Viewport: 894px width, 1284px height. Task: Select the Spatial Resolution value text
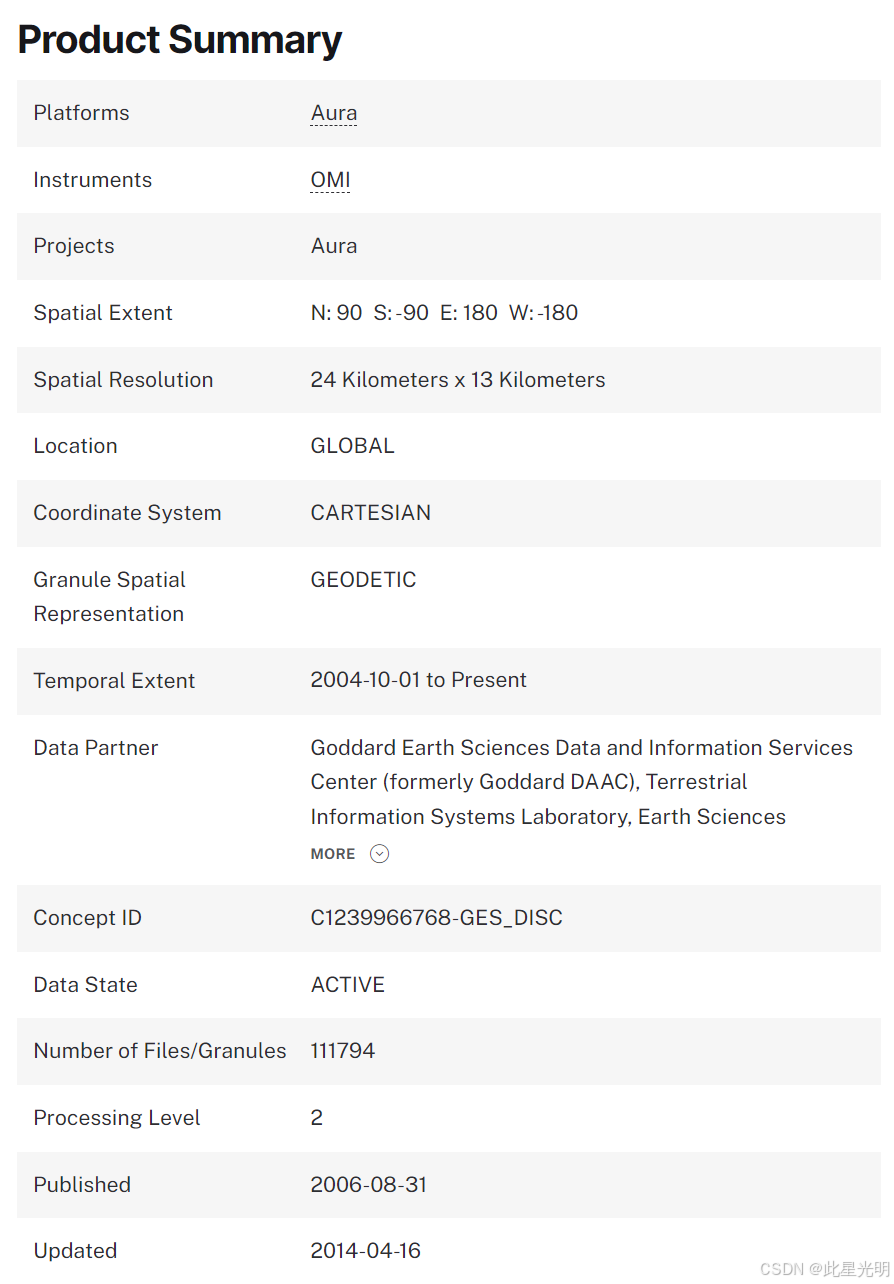(458, 380)
